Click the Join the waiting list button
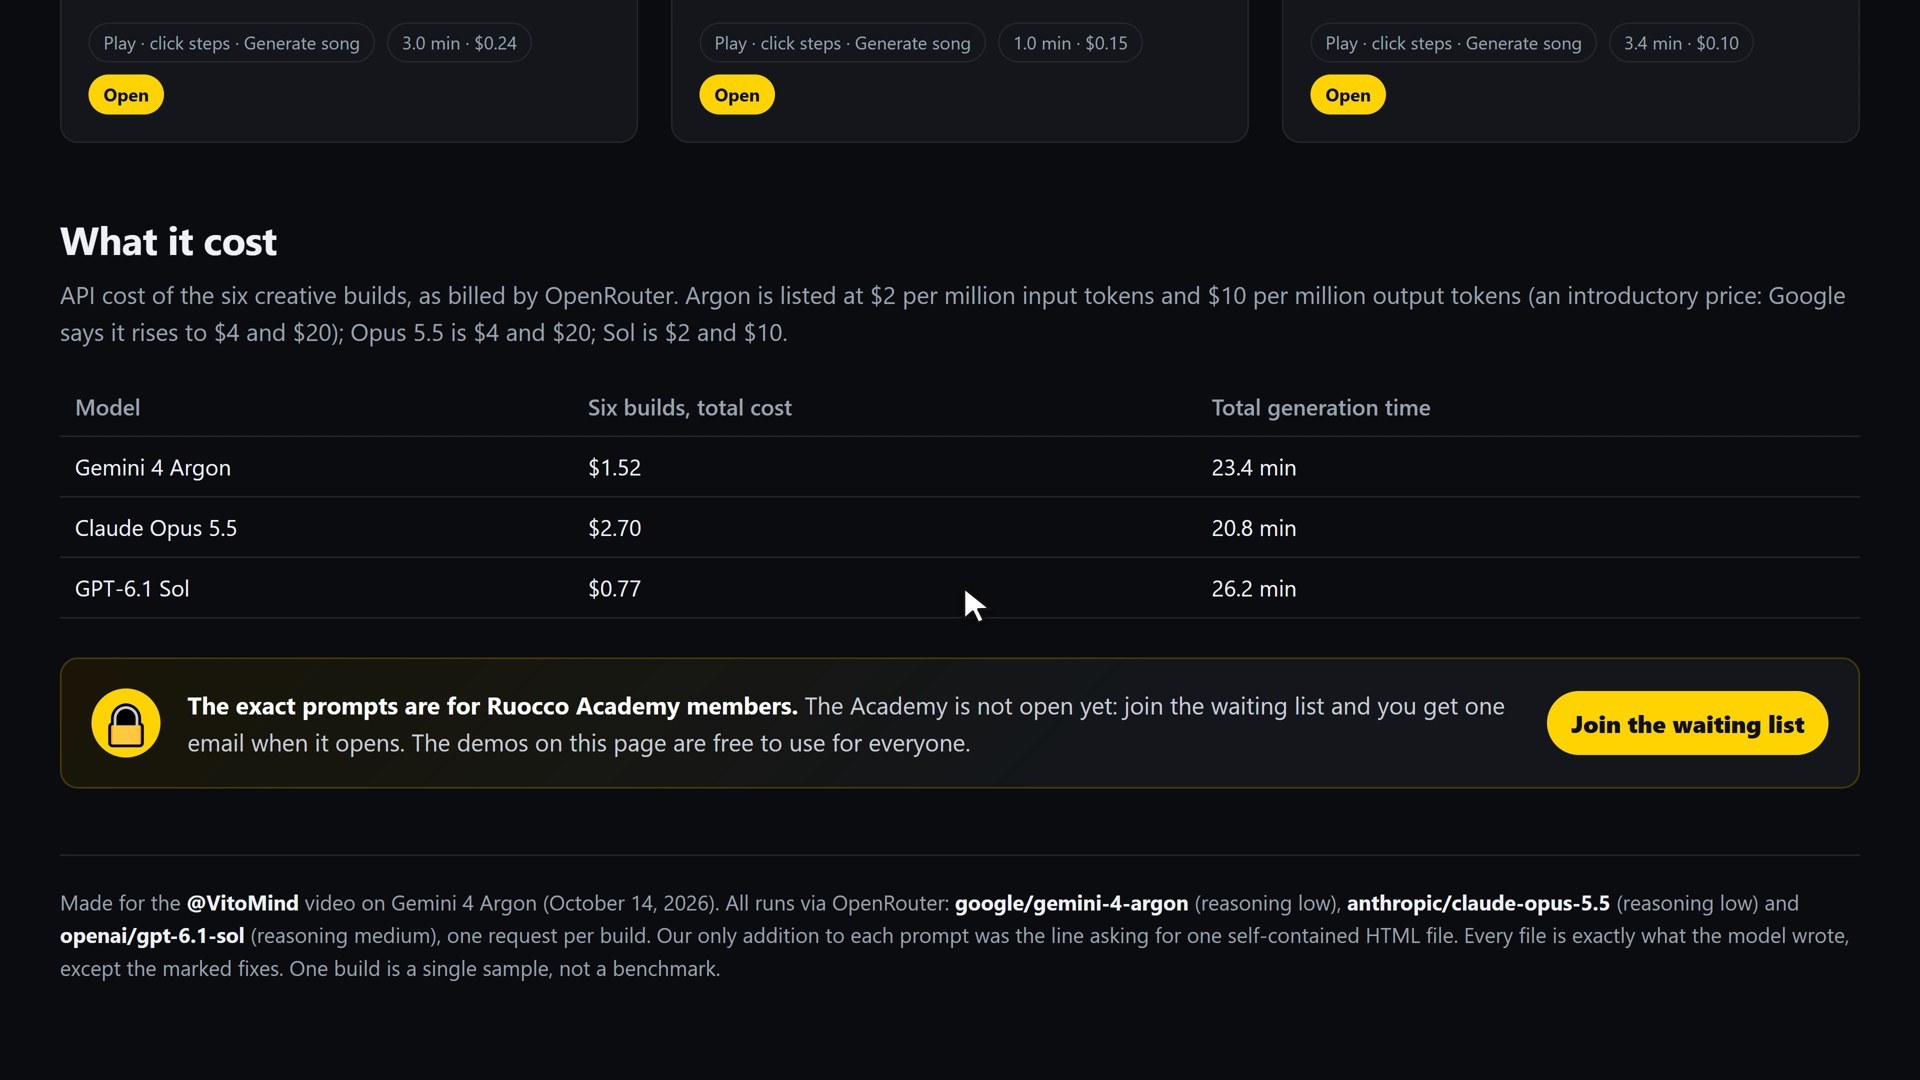The height and width of the screenshot is (1080, 1920). click(x=1687, y=723)
